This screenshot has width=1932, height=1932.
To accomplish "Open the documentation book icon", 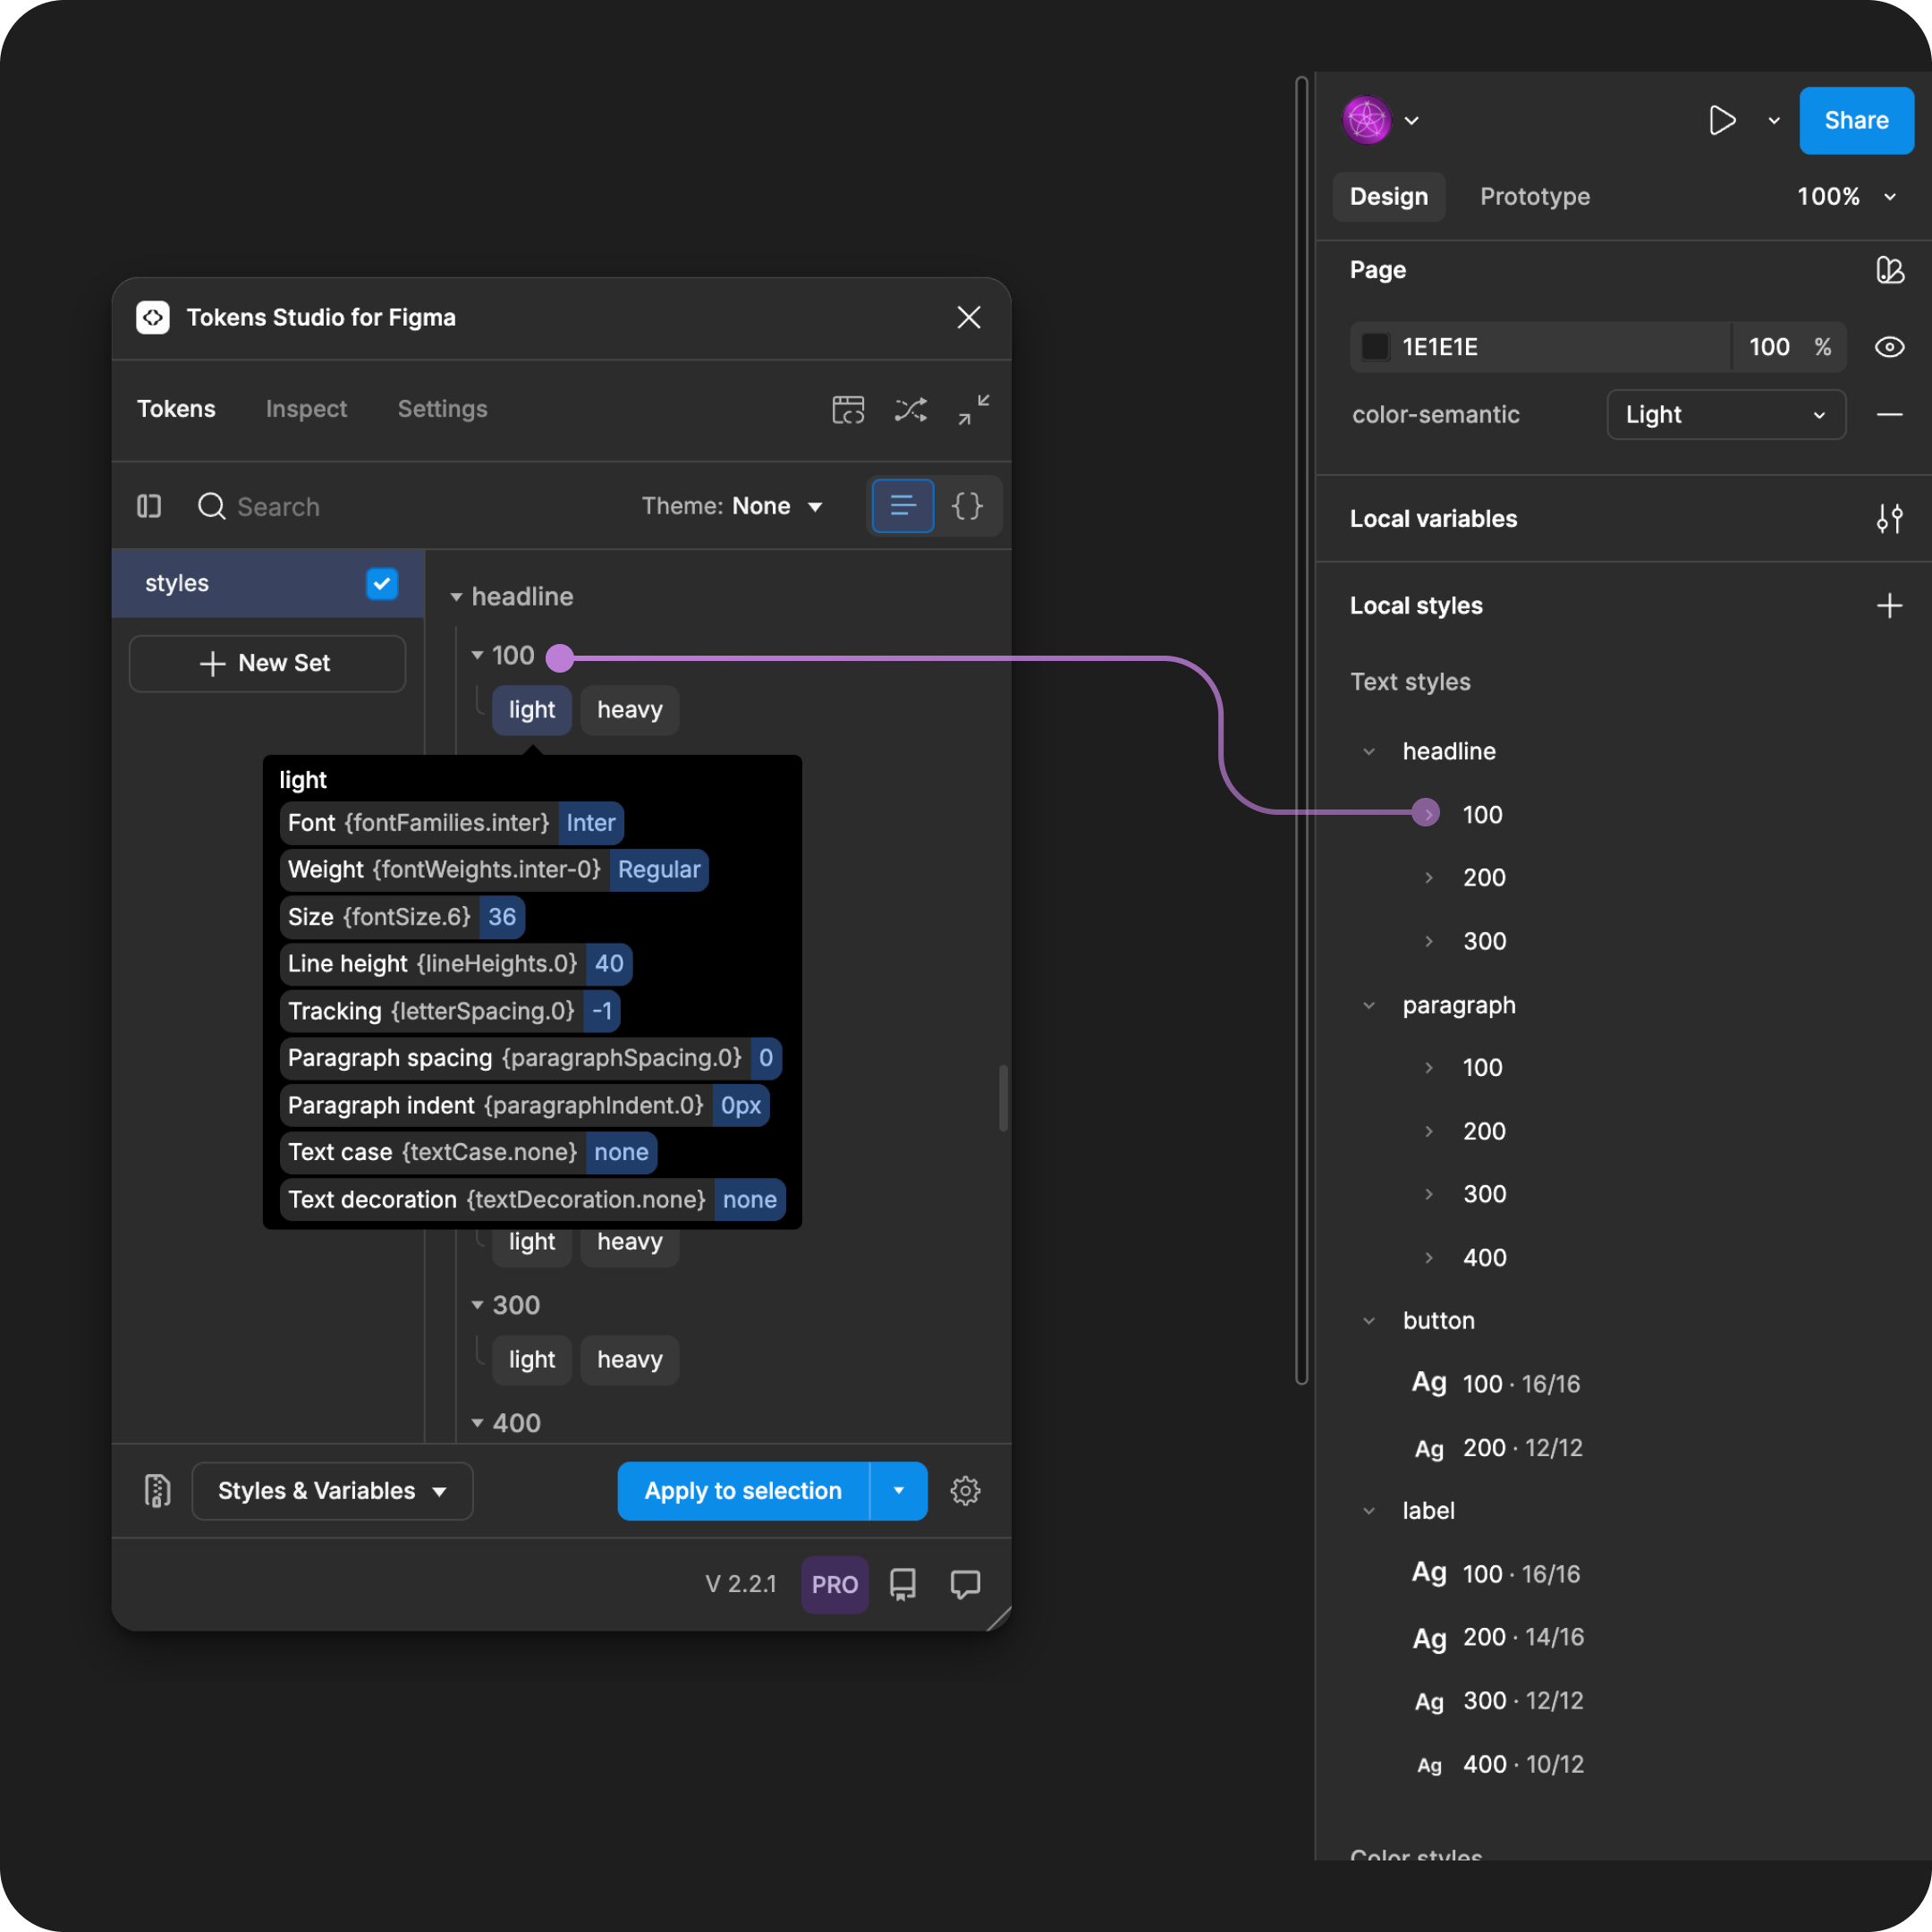I will 903,1584.
